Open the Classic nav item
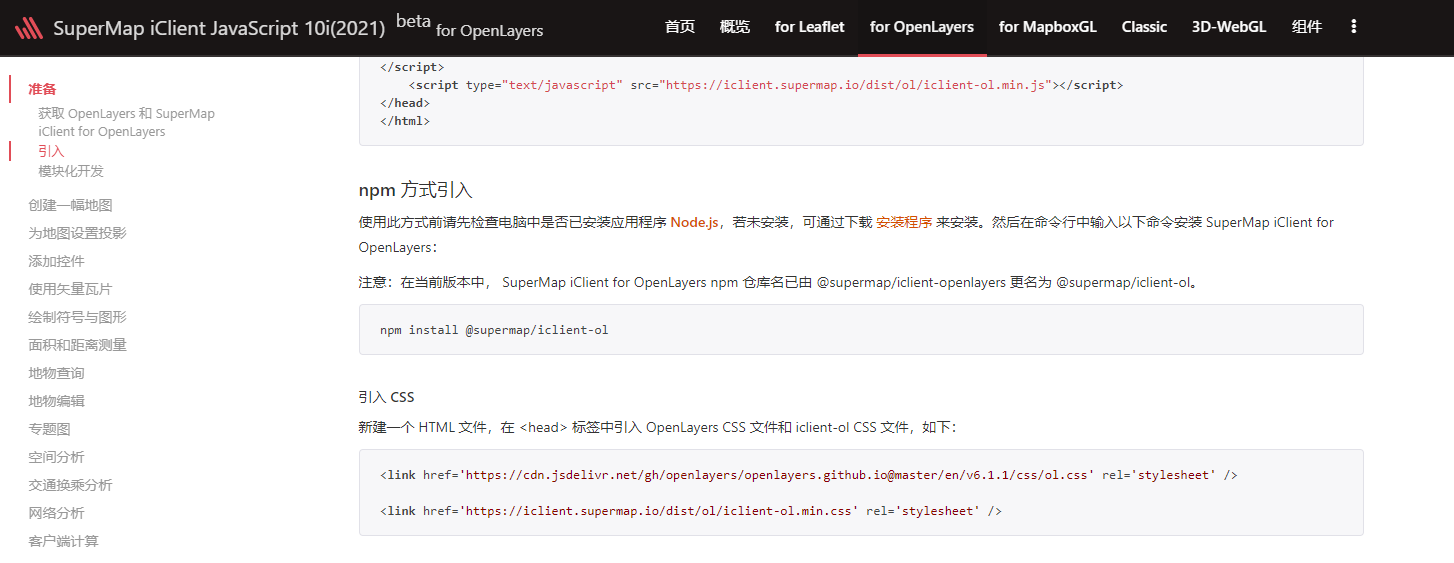The width and height of the screenshot is (1454, 563). coord(1144,27)
